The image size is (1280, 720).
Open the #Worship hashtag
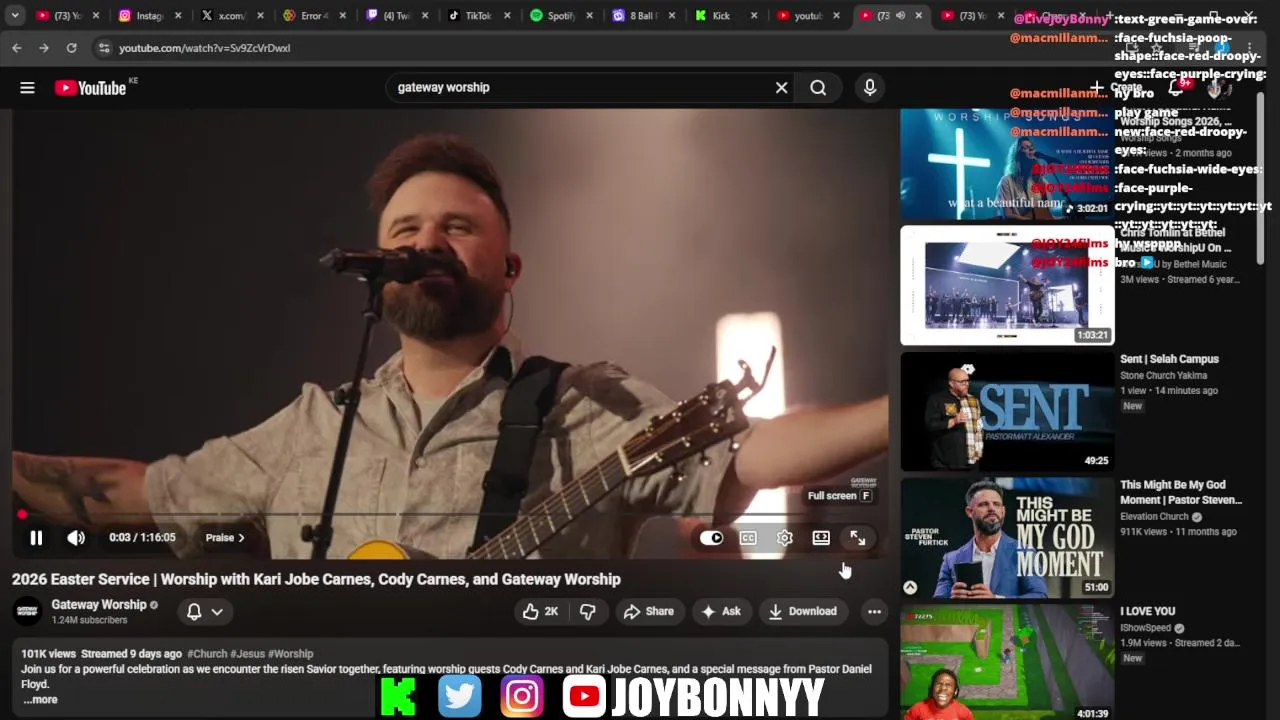point(290,654)
